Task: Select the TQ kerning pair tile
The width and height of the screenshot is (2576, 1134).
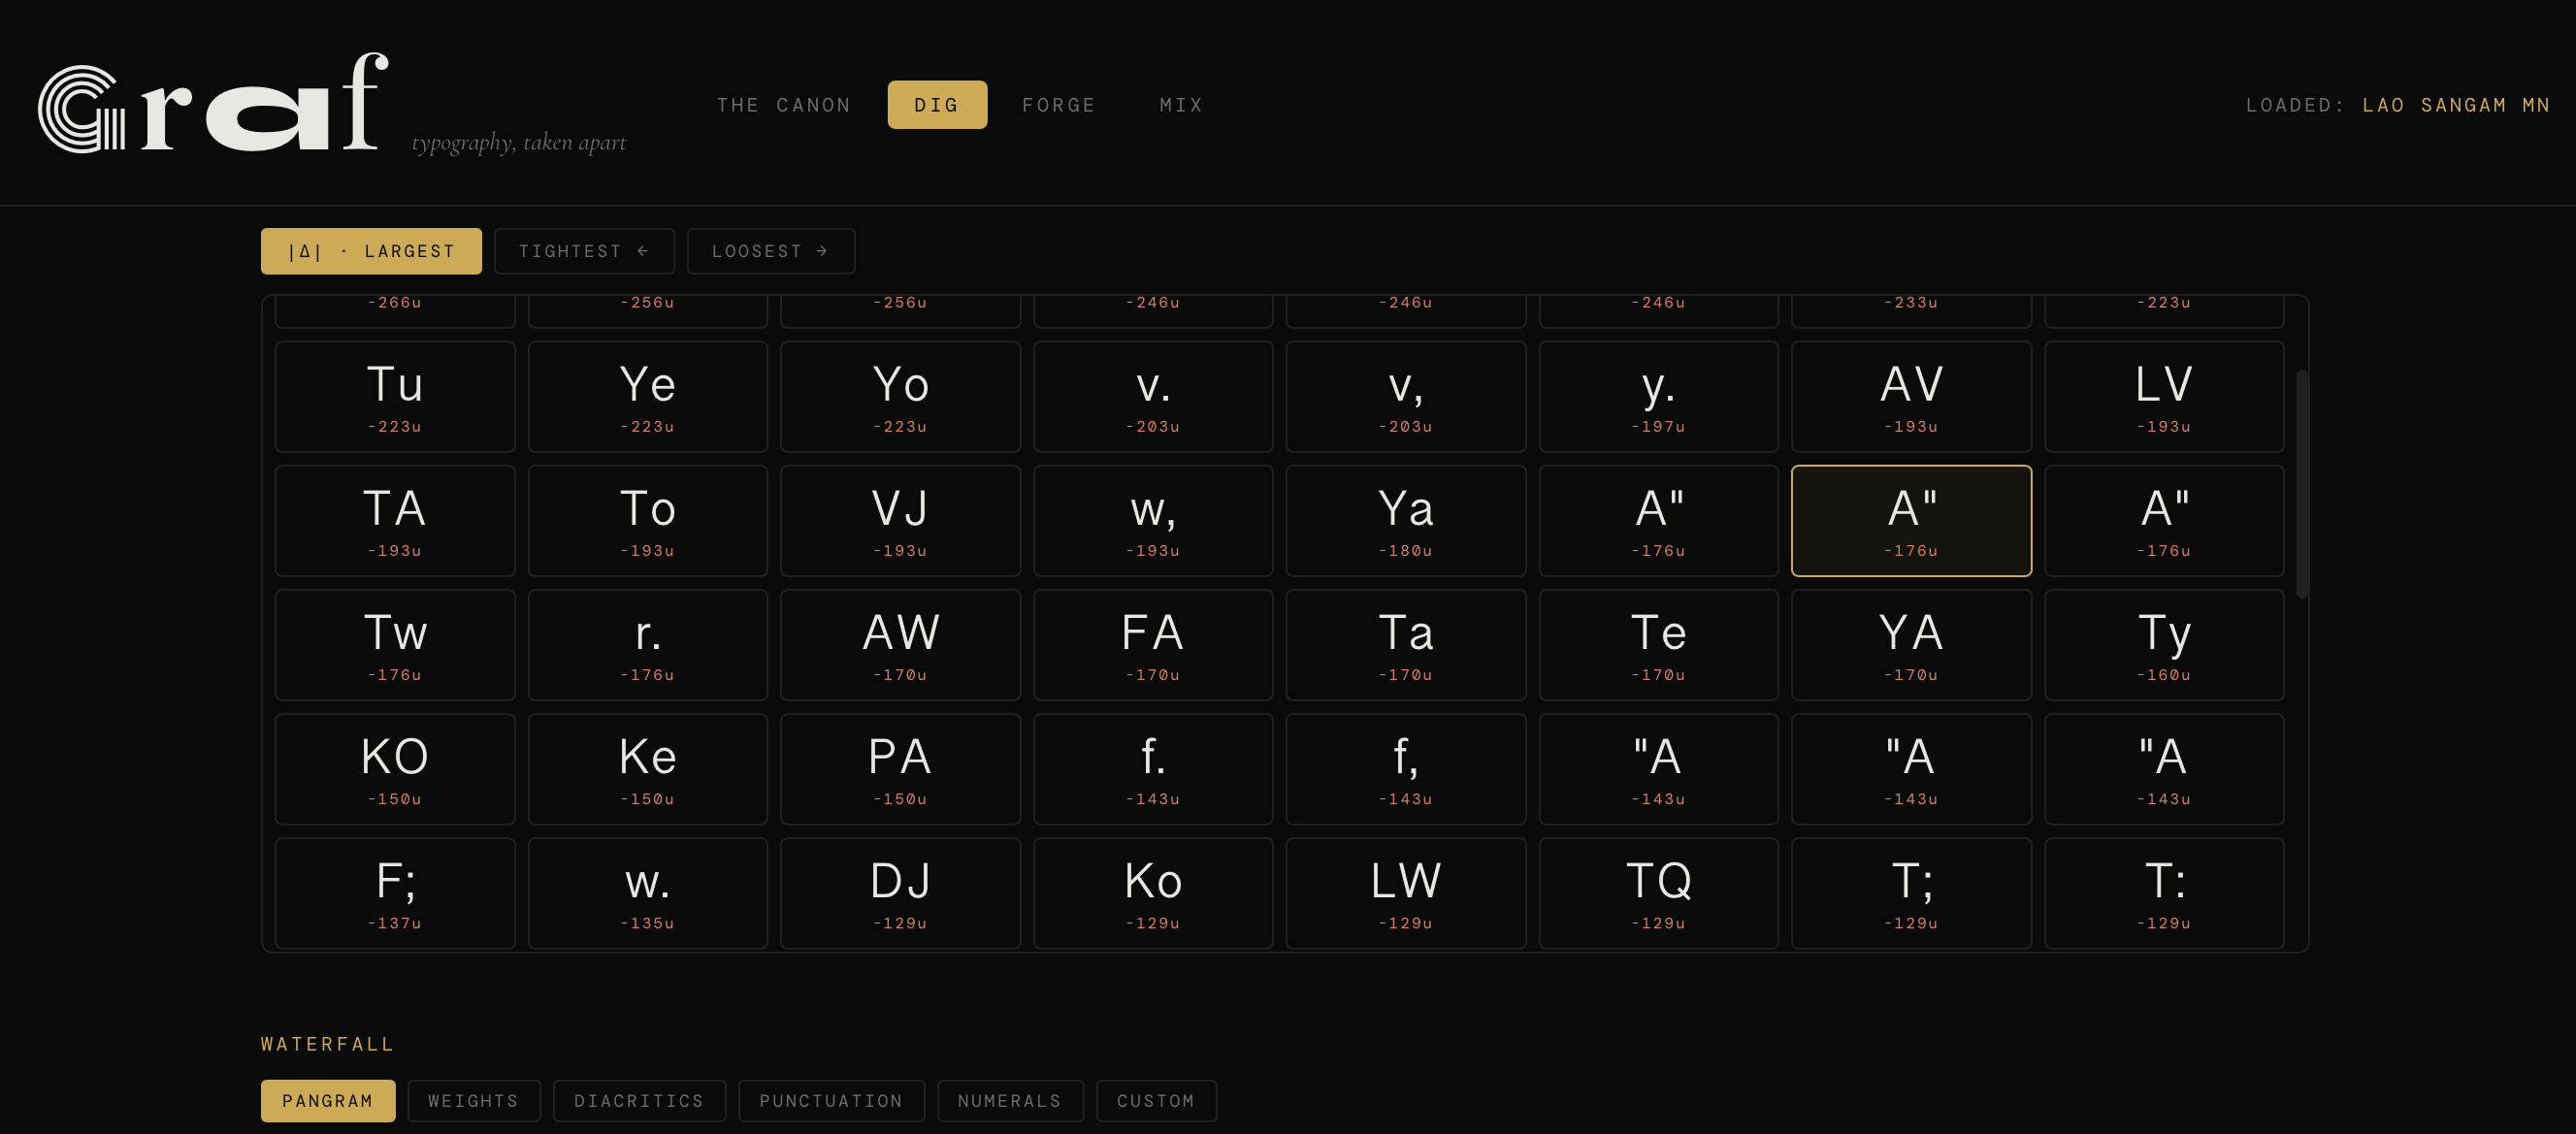Action: pyautogui.click(x=1657, y=893)
